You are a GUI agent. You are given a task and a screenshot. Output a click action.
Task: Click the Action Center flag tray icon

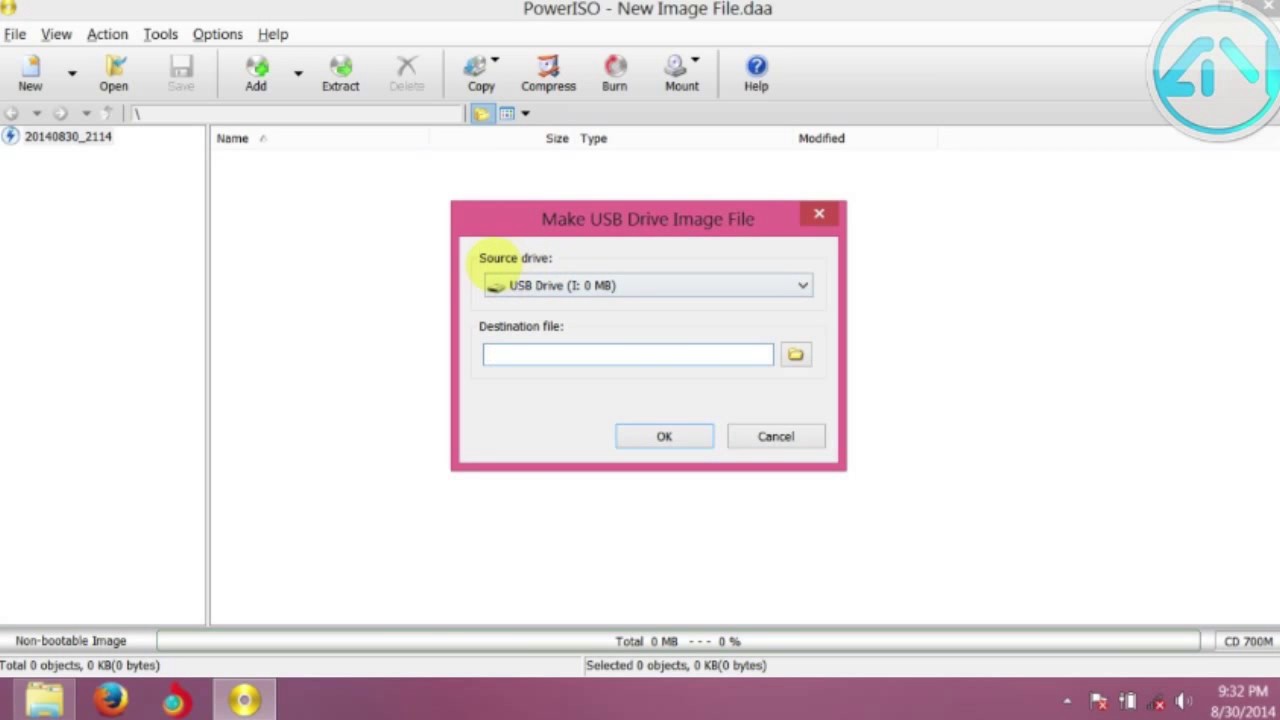click(x=1099, y=702)
